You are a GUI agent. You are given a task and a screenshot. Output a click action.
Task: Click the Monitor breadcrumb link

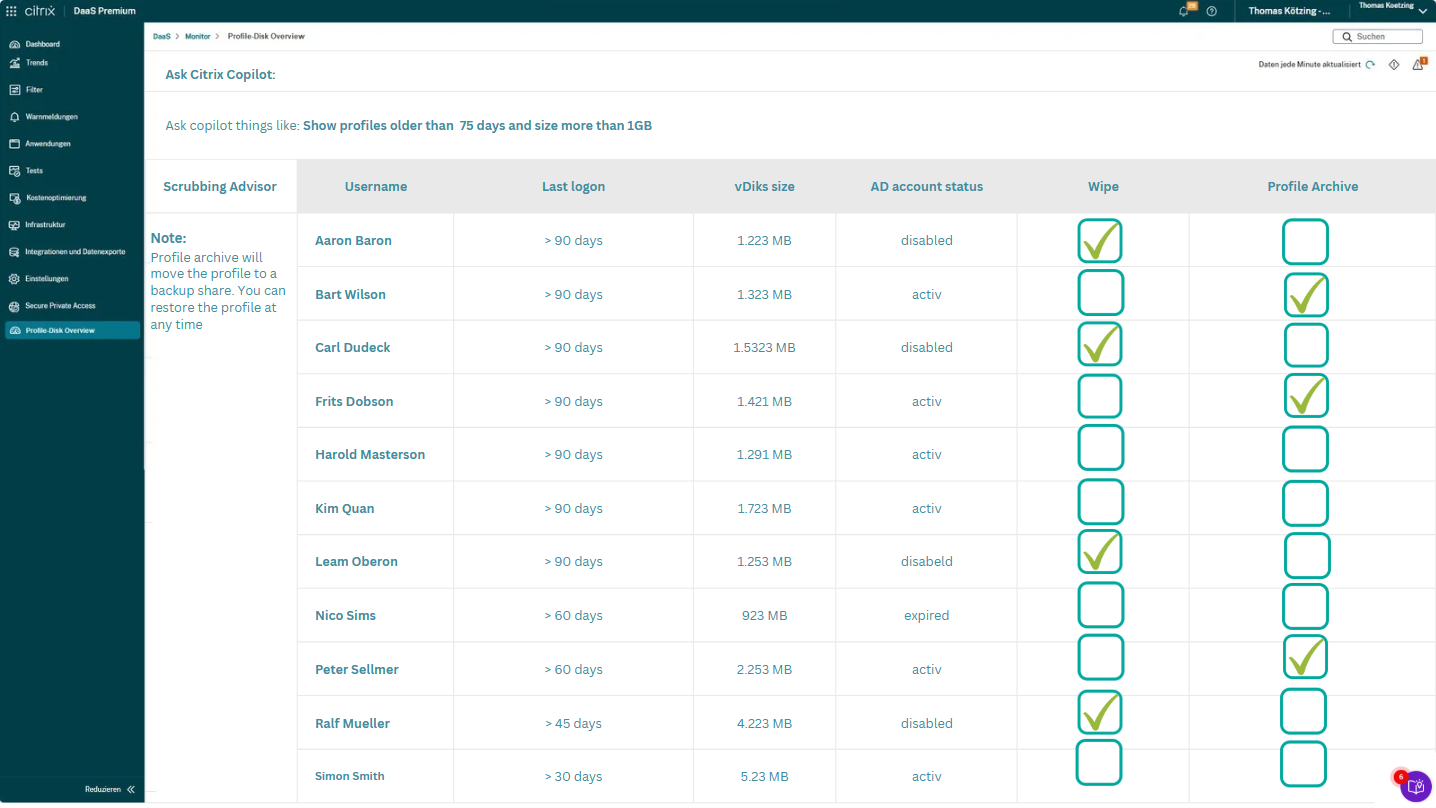click(x=198, y=36)
